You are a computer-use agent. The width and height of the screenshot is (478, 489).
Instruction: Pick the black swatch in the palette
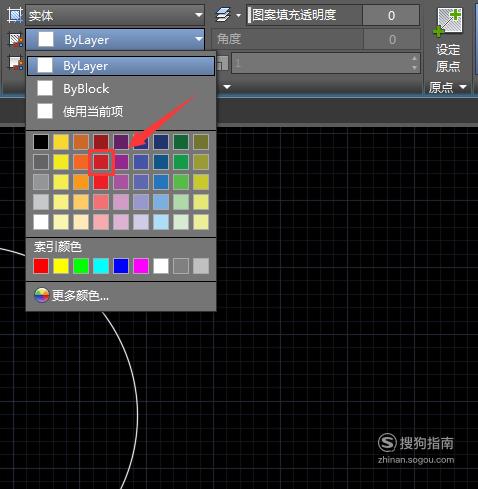point(41,142)
